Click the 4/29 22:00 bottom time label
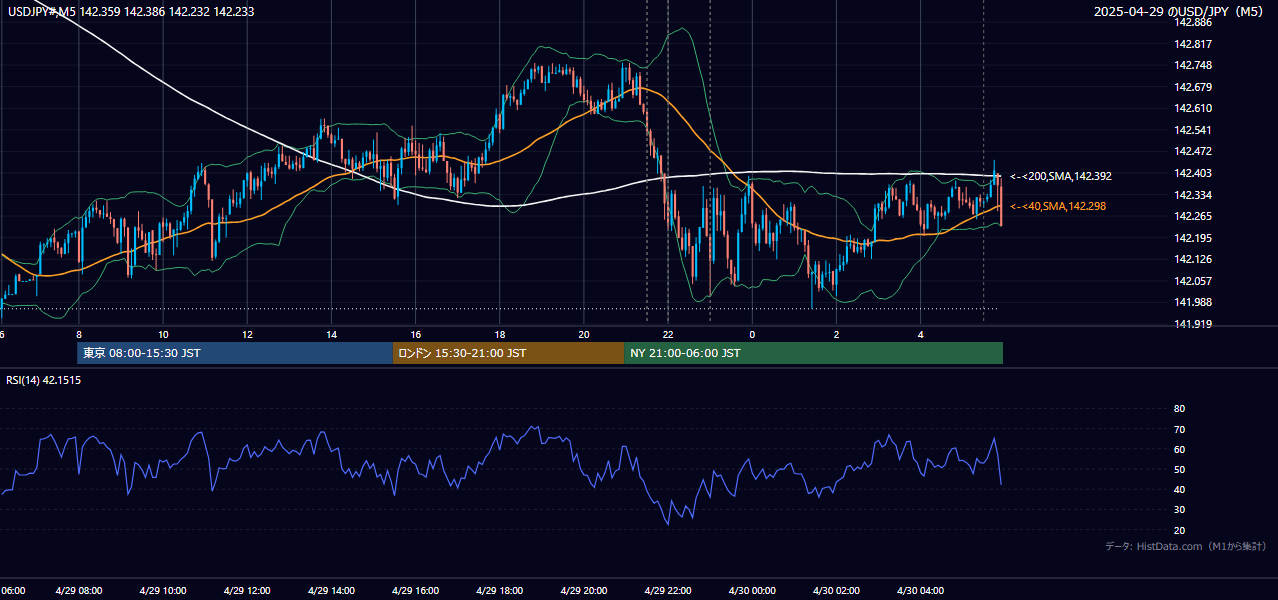The width and height of the screenshot is (1278, 600). (x=668, y=591)
